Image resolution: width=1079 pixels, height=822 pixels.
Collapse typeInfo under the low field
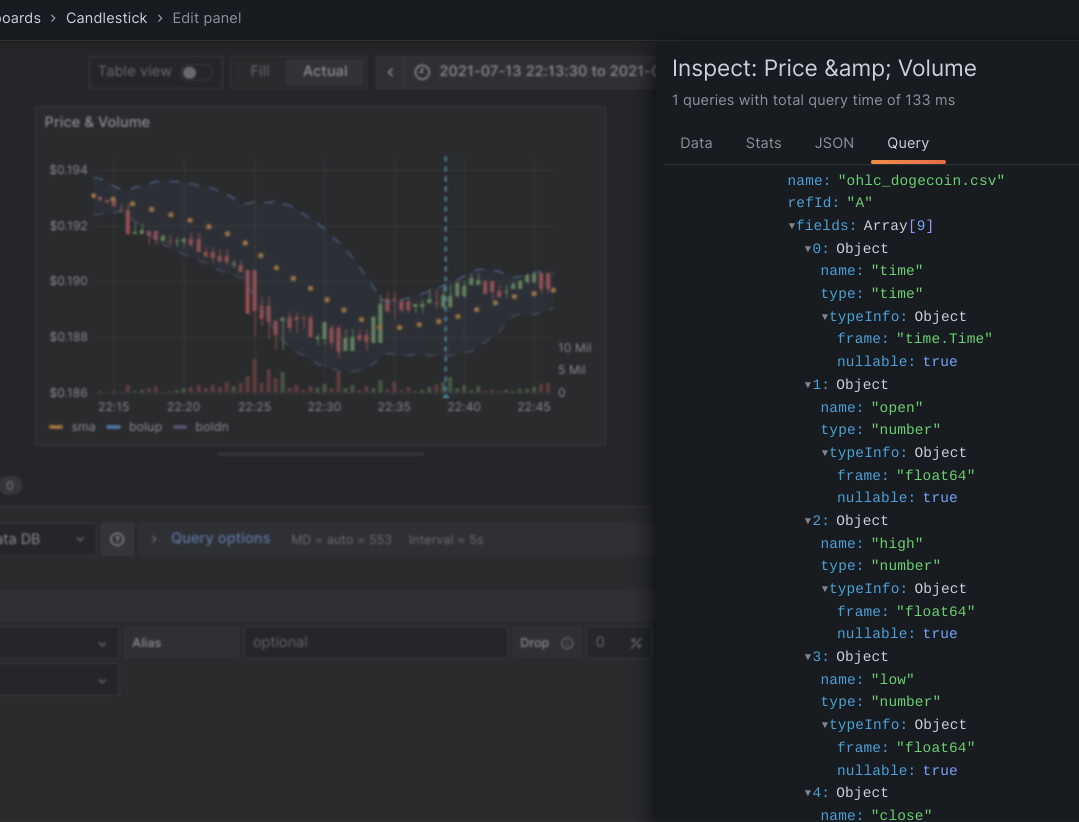point(825,725)
